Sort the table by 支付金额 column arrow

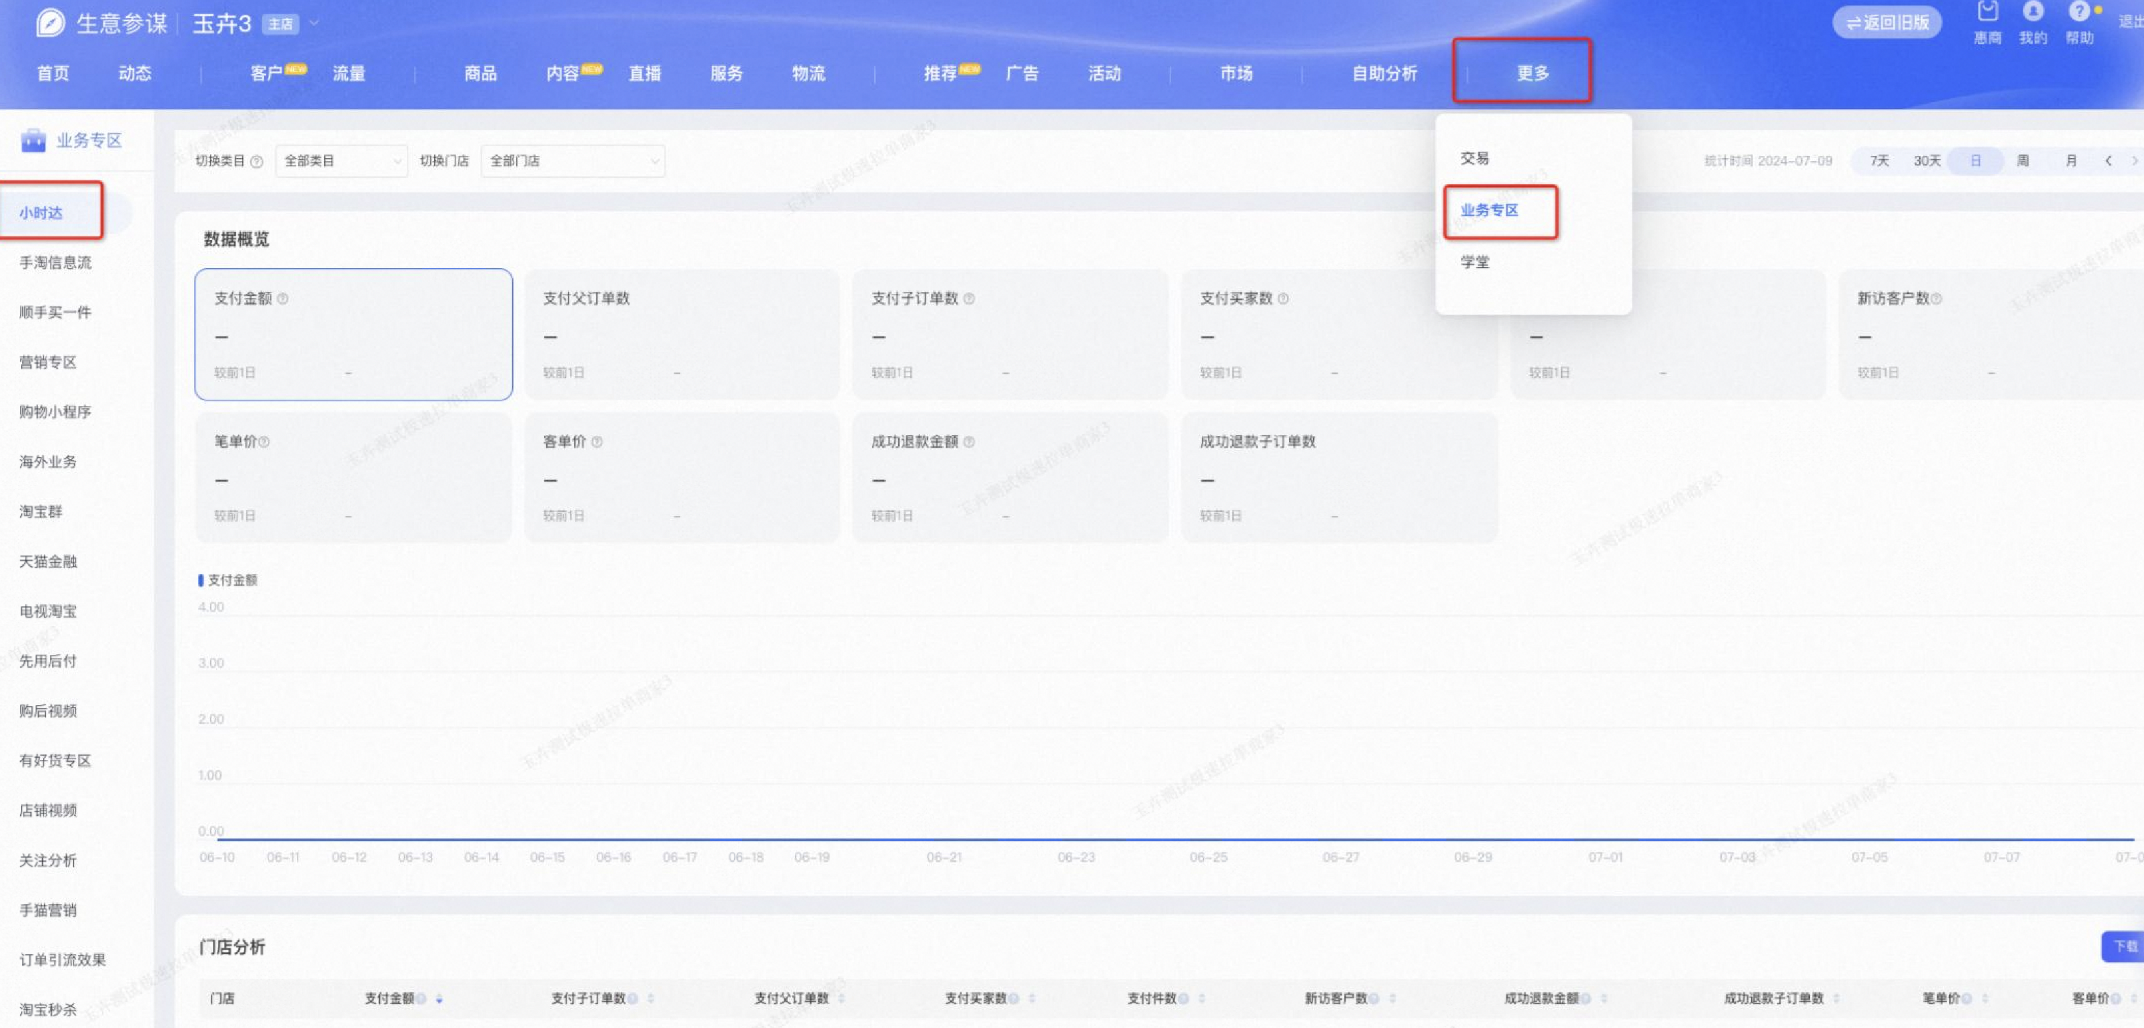[439, 998]
